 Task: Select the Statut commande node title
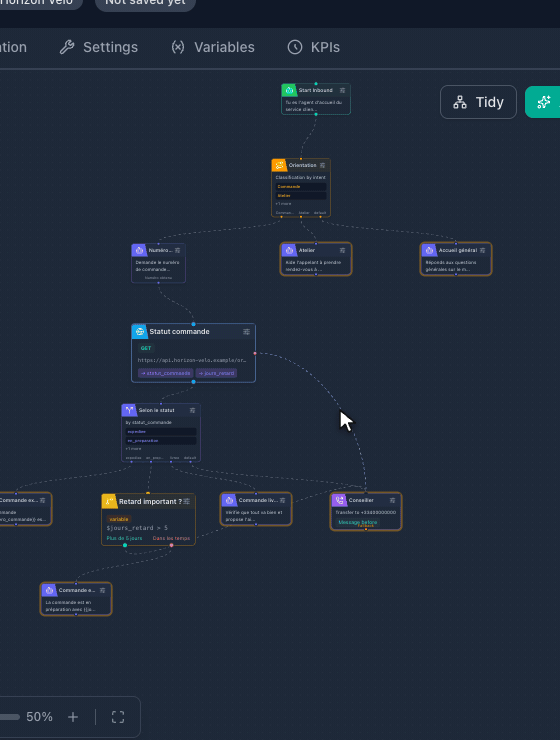click(x=179, y=332)
